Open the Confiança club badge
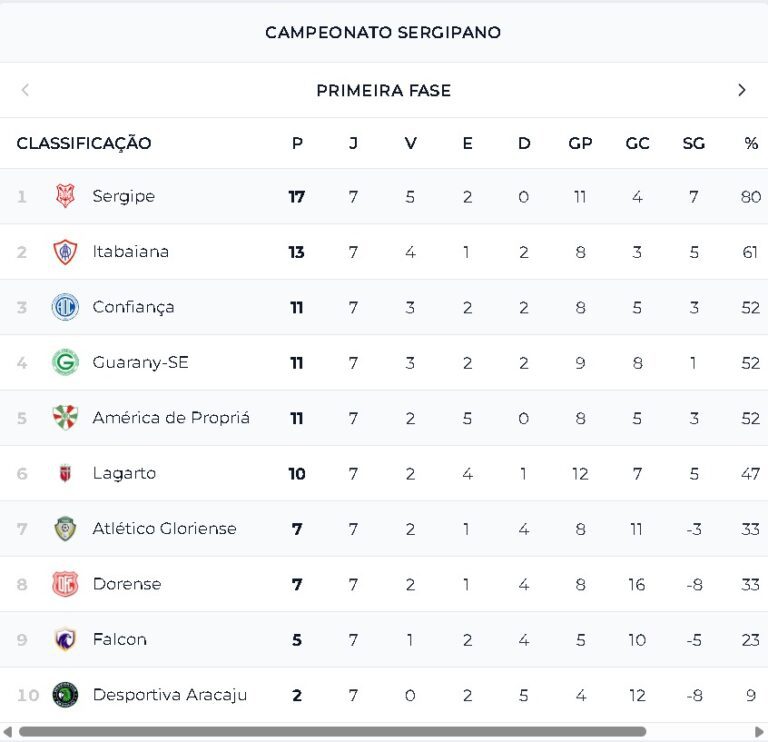This screenshot has width=768, height=742. click(65, 307)
